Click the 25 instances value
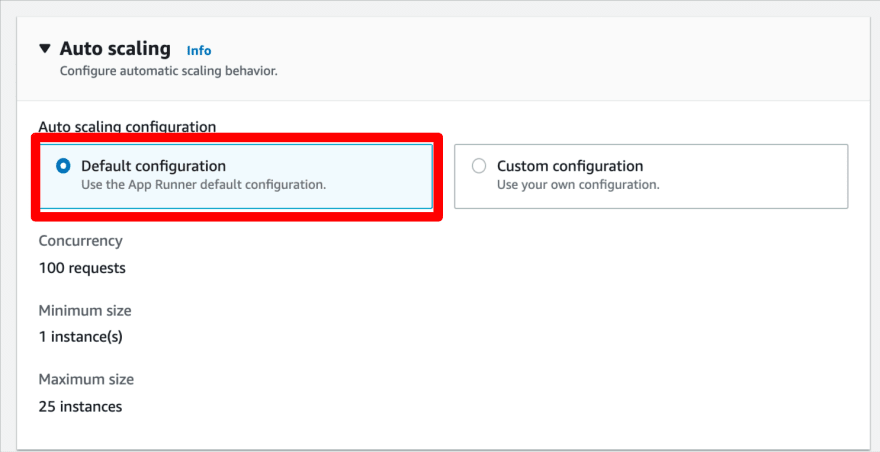The height and width of the screenshot is (452, 880). coord(80,407)
